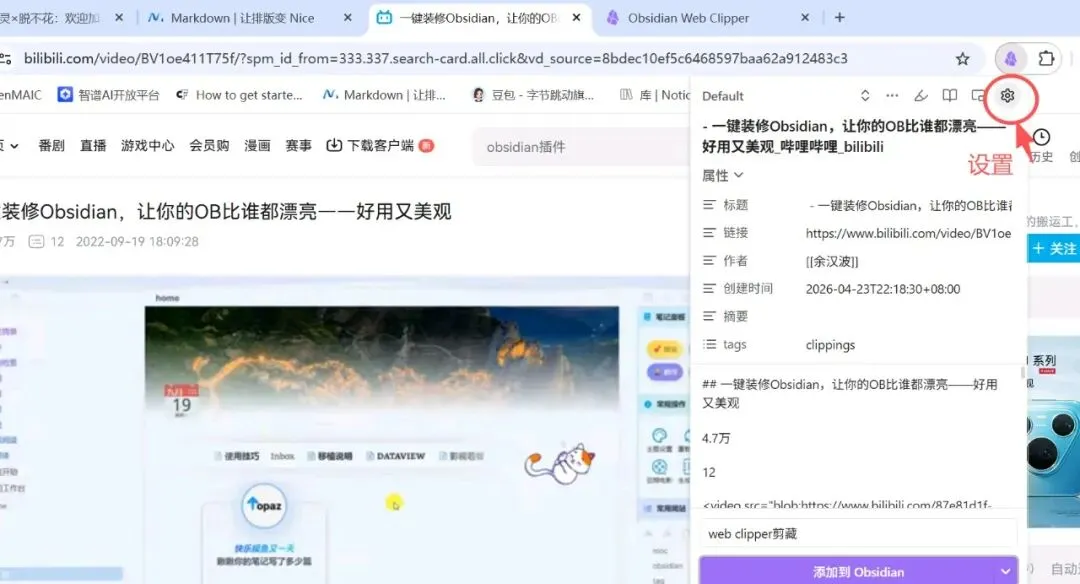Viewport: 1080px width, 584px height.
Task: Open the browser extensions puzzle icon
Action: pyautogui.click(x=1046, y=59)
